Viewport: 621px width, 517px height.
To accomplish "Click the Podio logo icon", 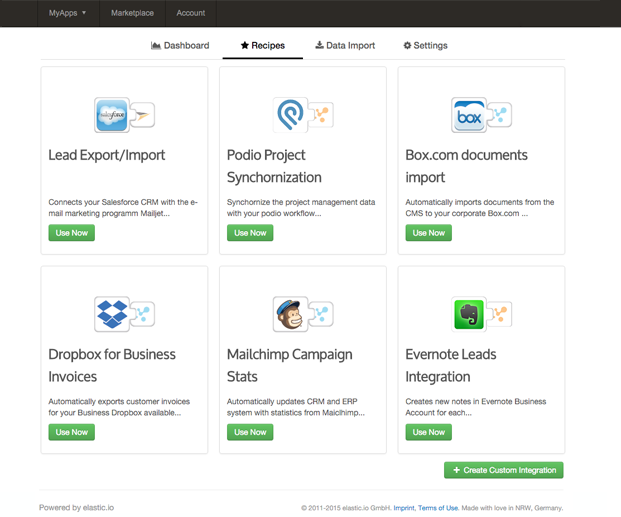I will [290, 115].
